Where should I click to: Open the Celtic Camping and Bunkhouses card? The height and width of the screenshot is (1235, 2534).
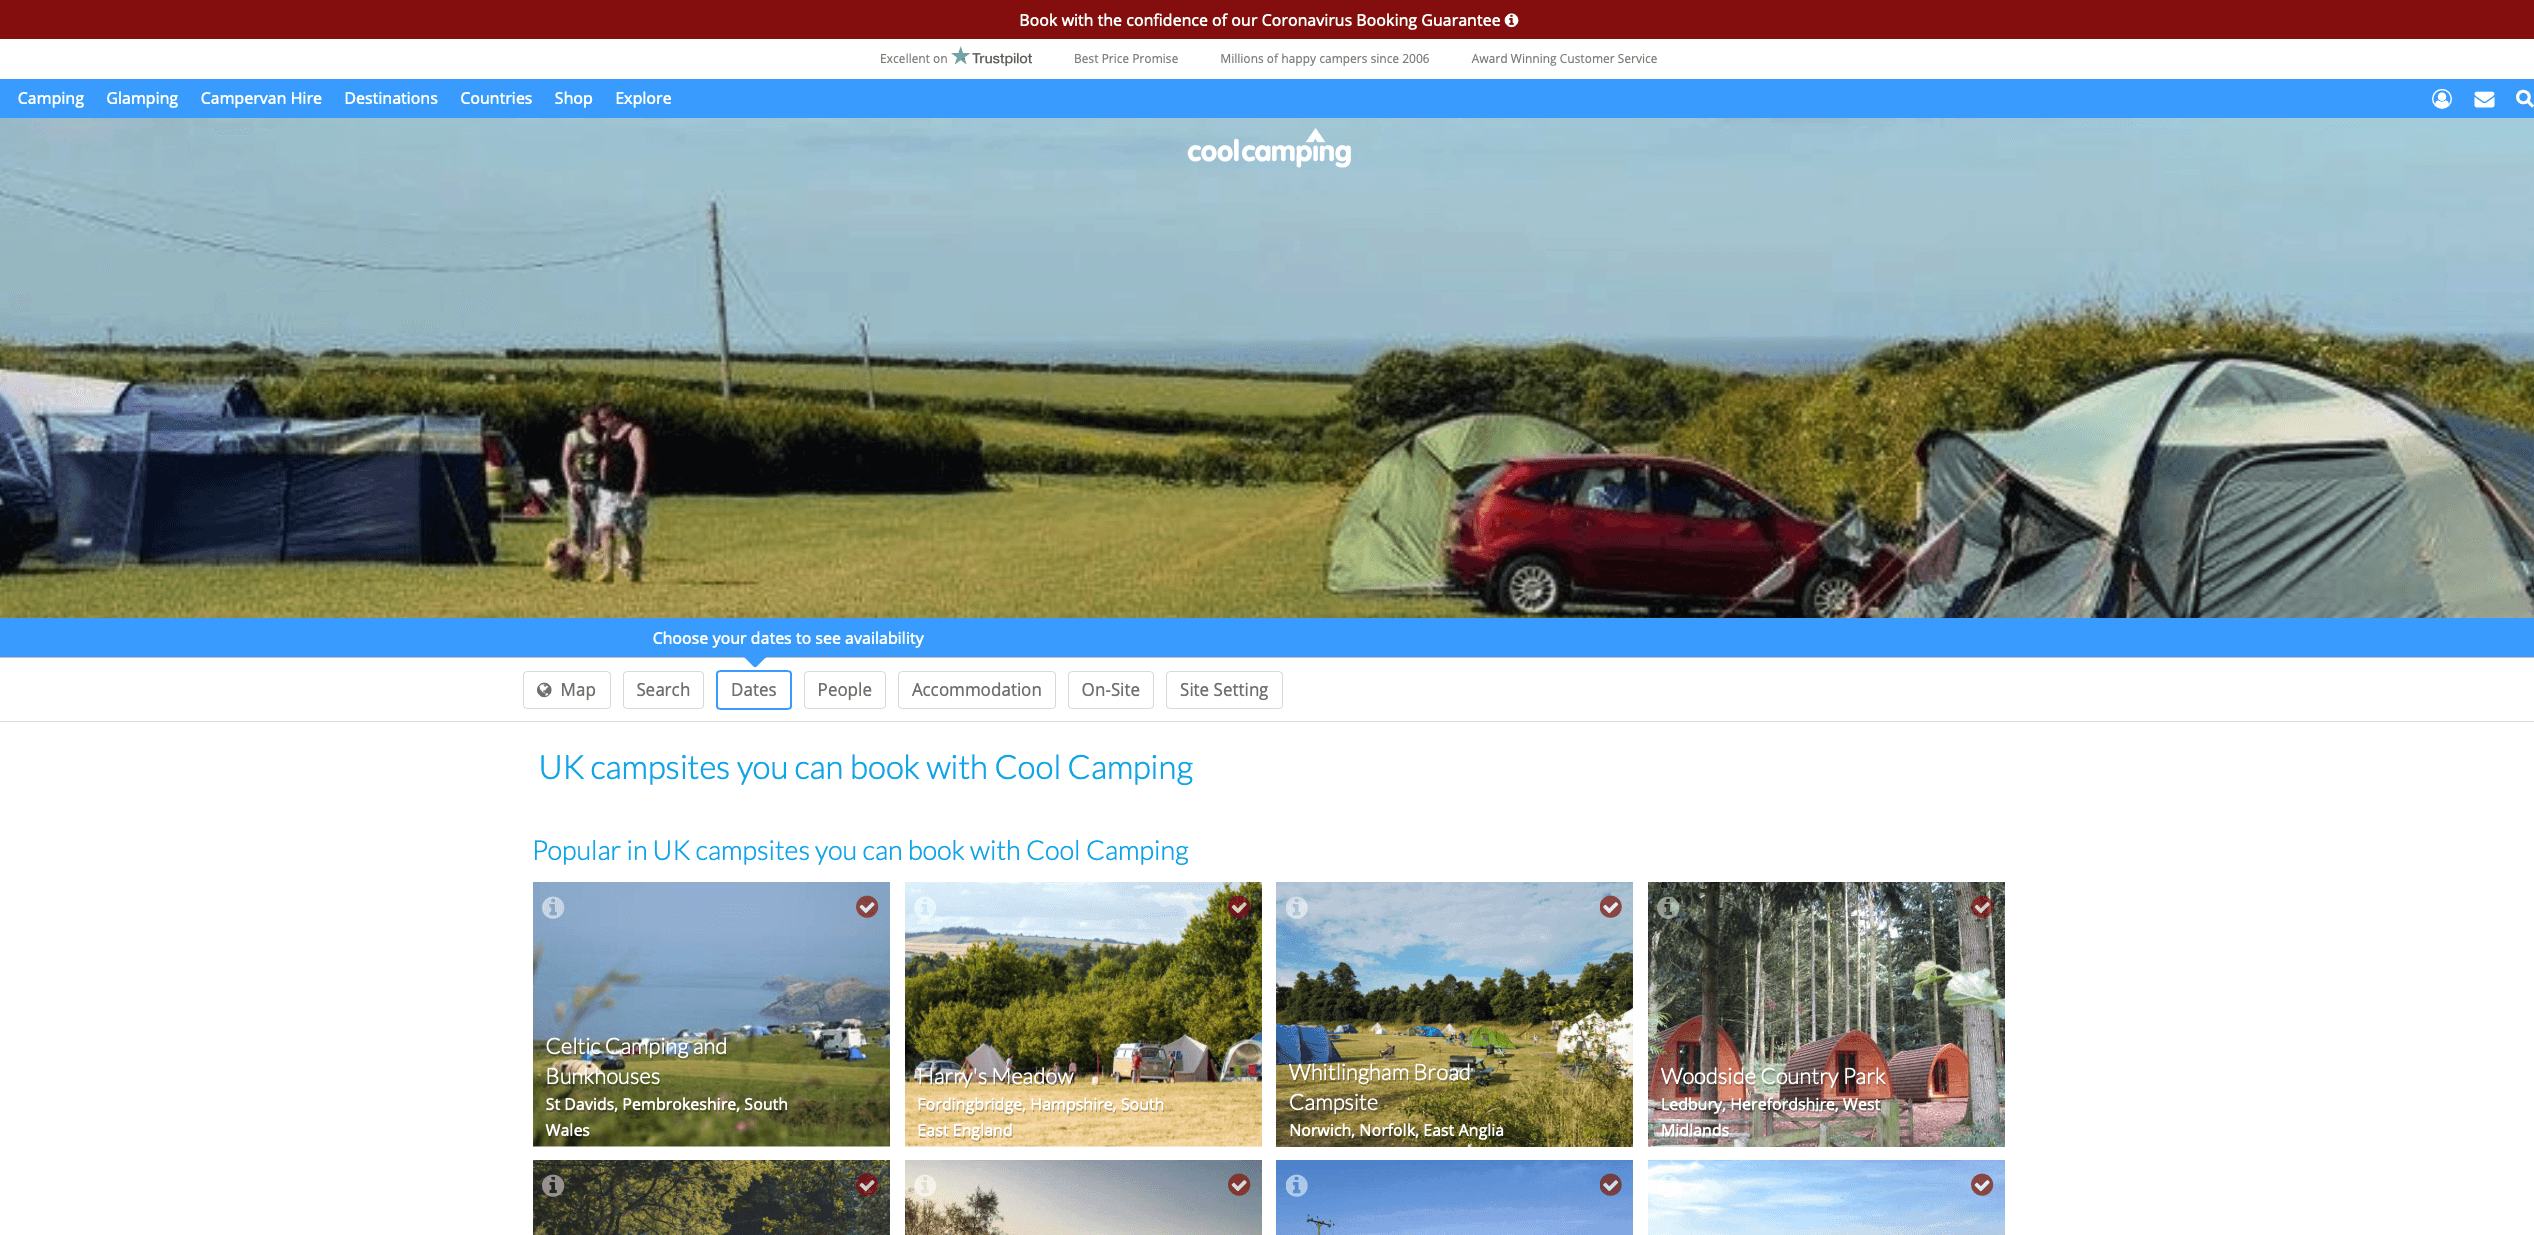point(711,1014)
